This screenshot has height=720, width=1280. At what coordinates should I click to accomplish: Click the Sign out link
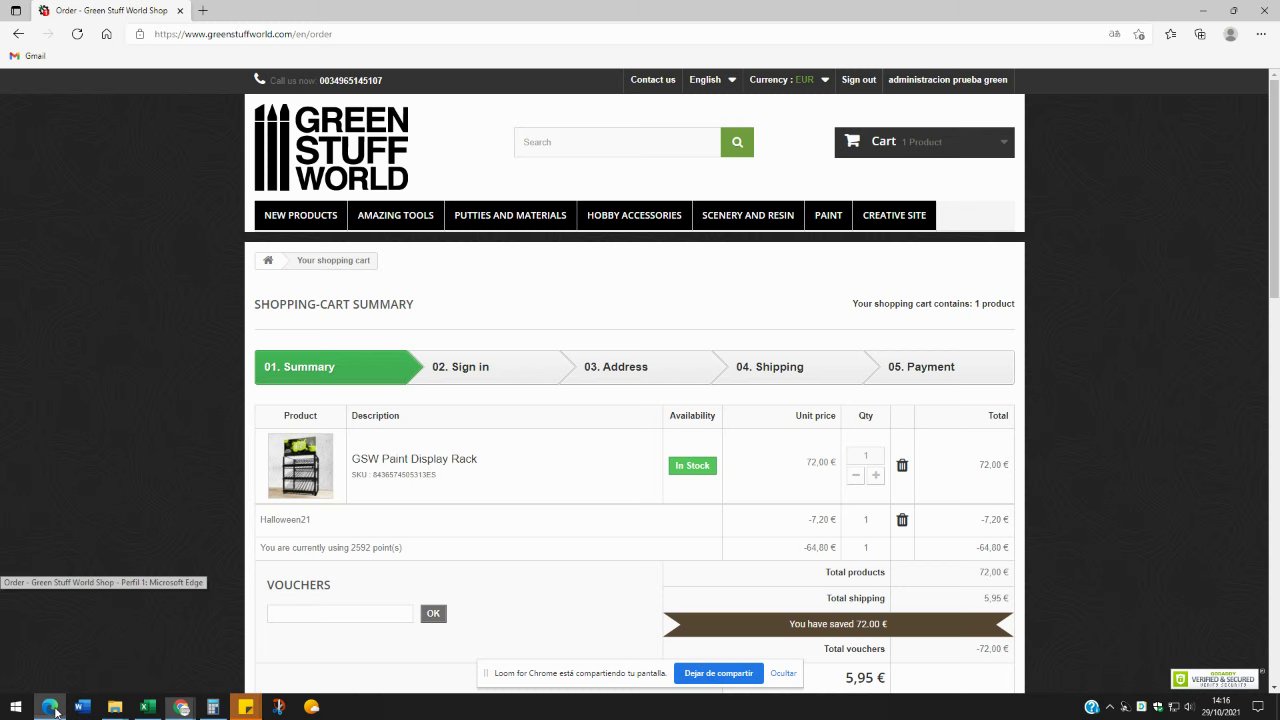click(x=859, y=80)
